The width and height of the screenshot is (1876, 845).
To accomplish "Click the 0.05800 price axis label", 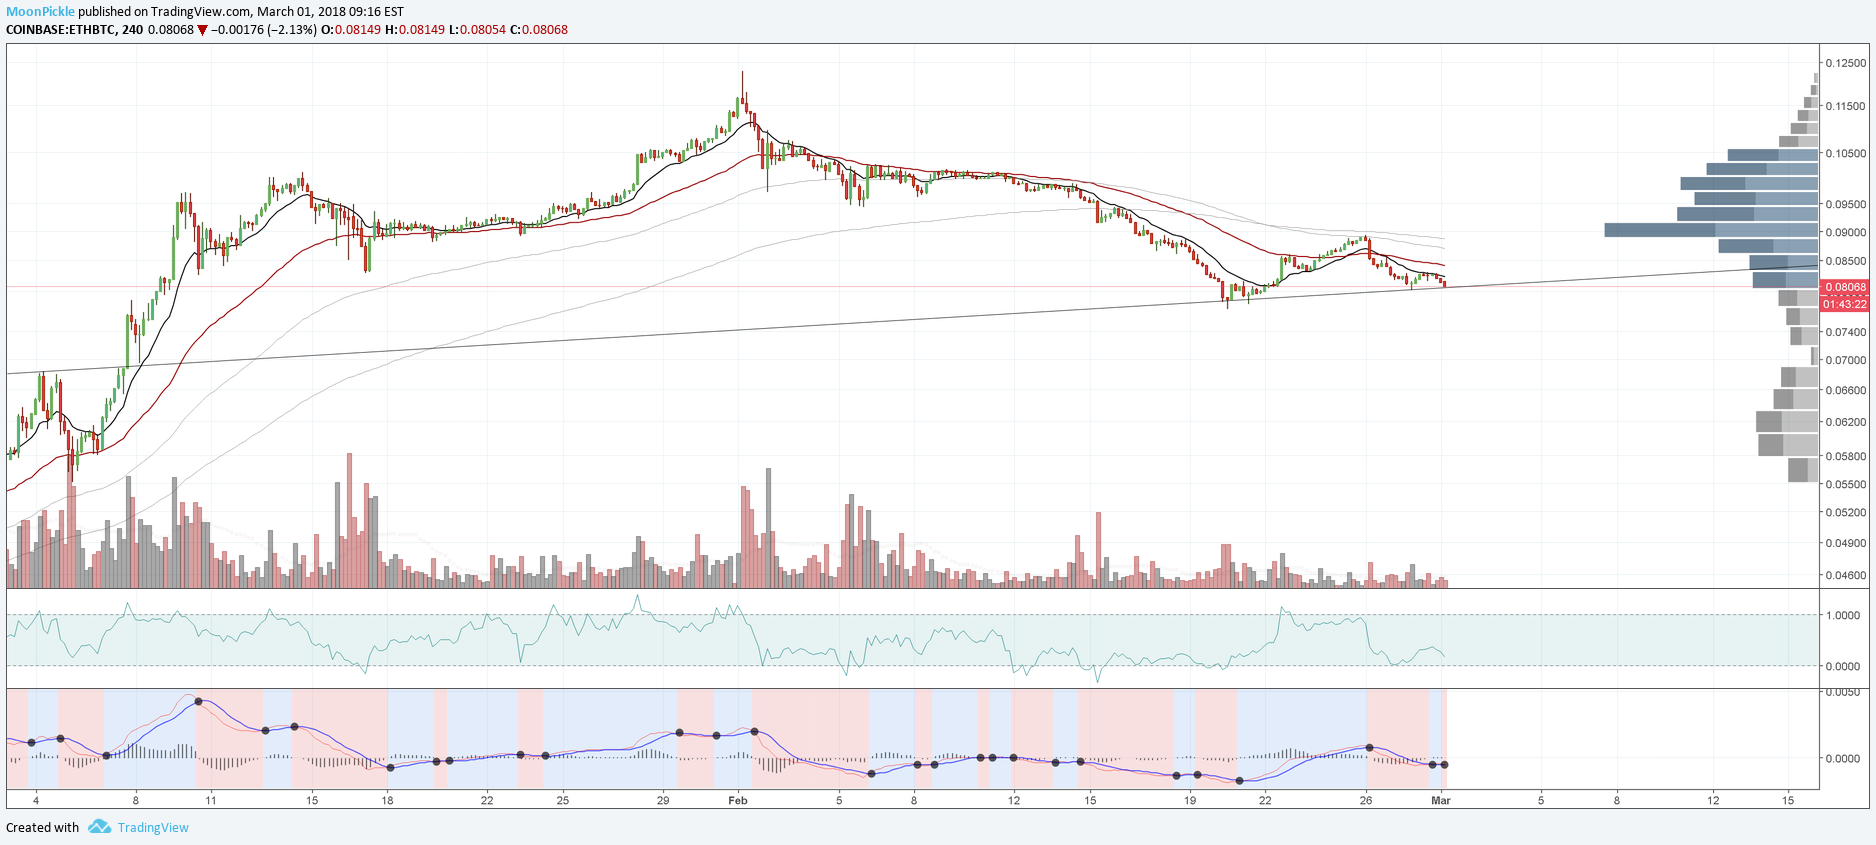I will [x=1846, y=457].
